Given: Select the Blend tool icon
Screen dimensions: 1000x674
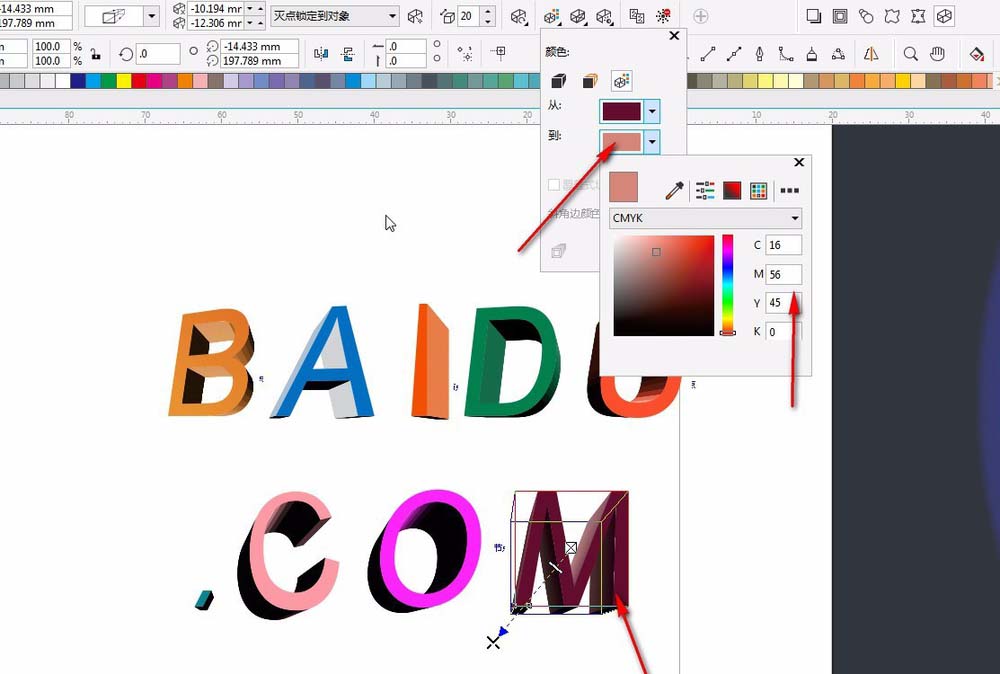Looking at the screenshot, I should coord(866,17).
